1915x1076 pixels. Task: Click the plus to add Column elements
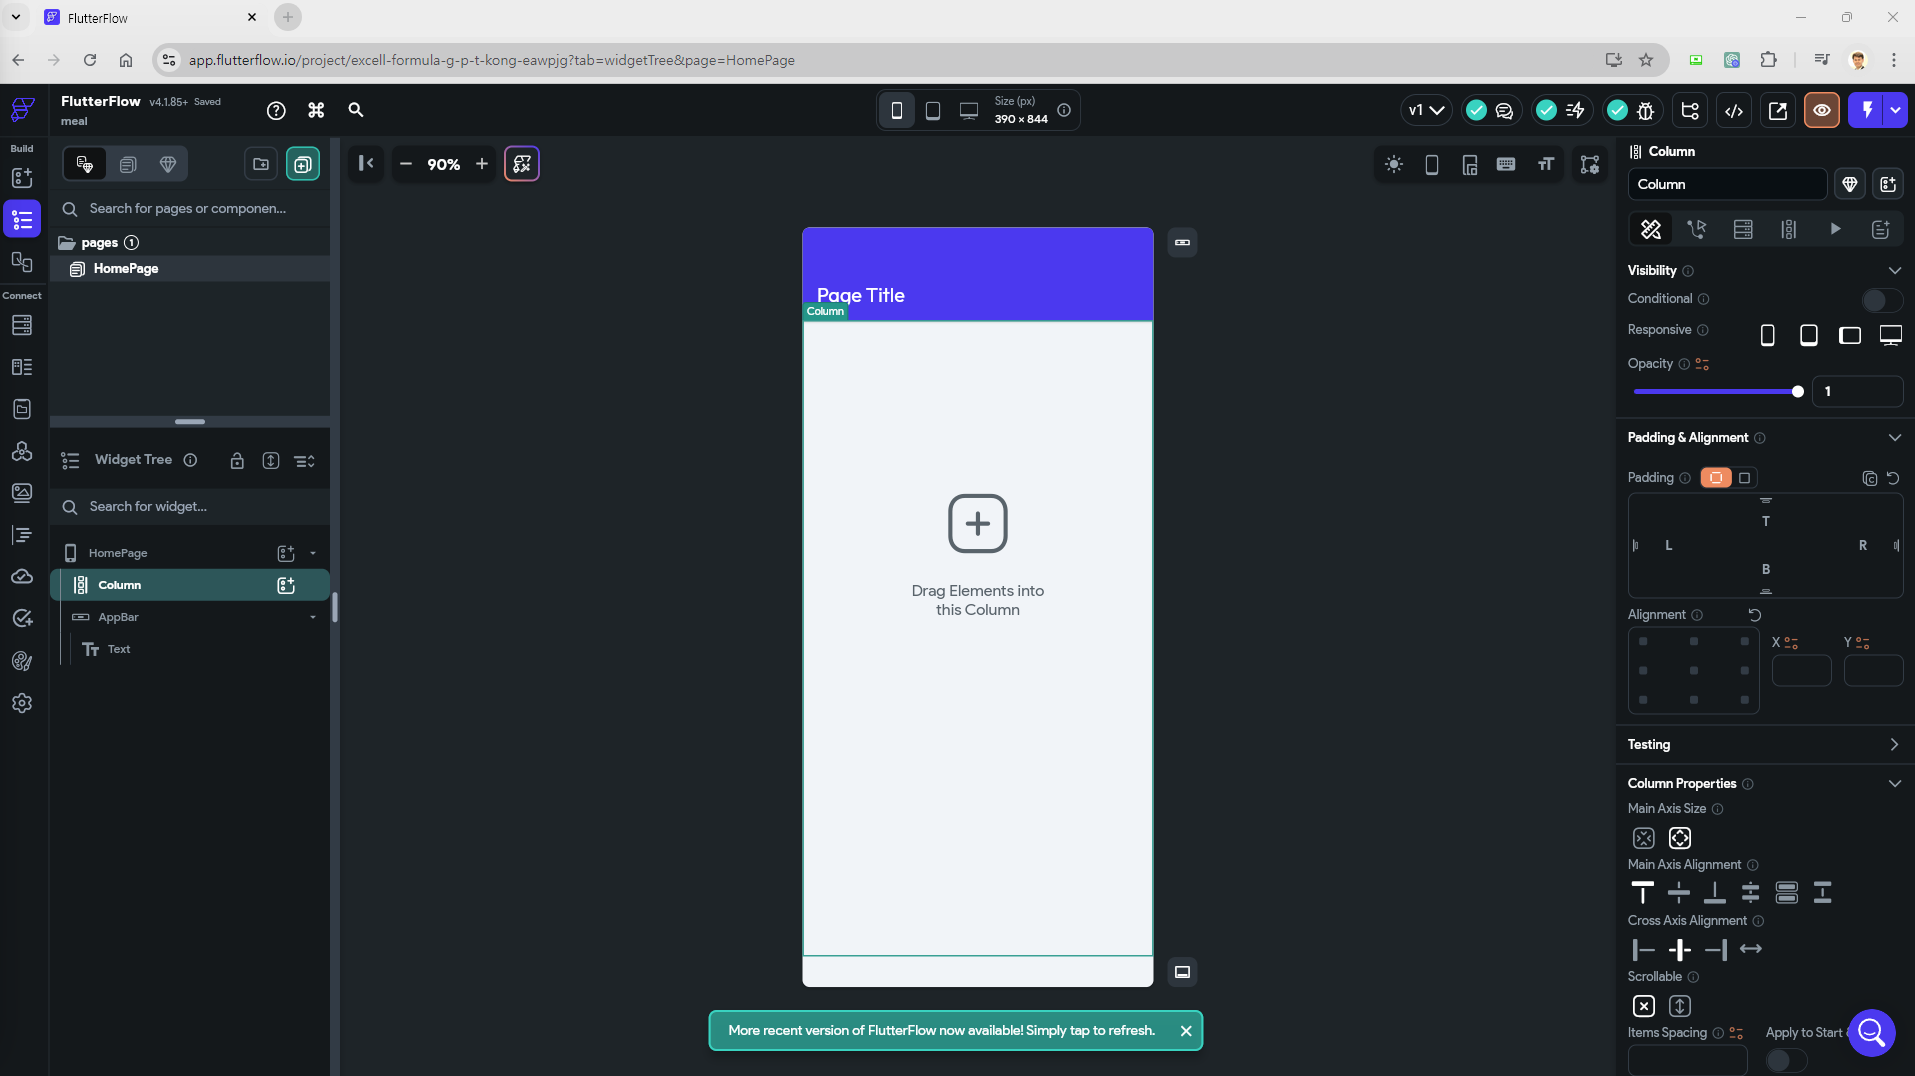point(978,523)
